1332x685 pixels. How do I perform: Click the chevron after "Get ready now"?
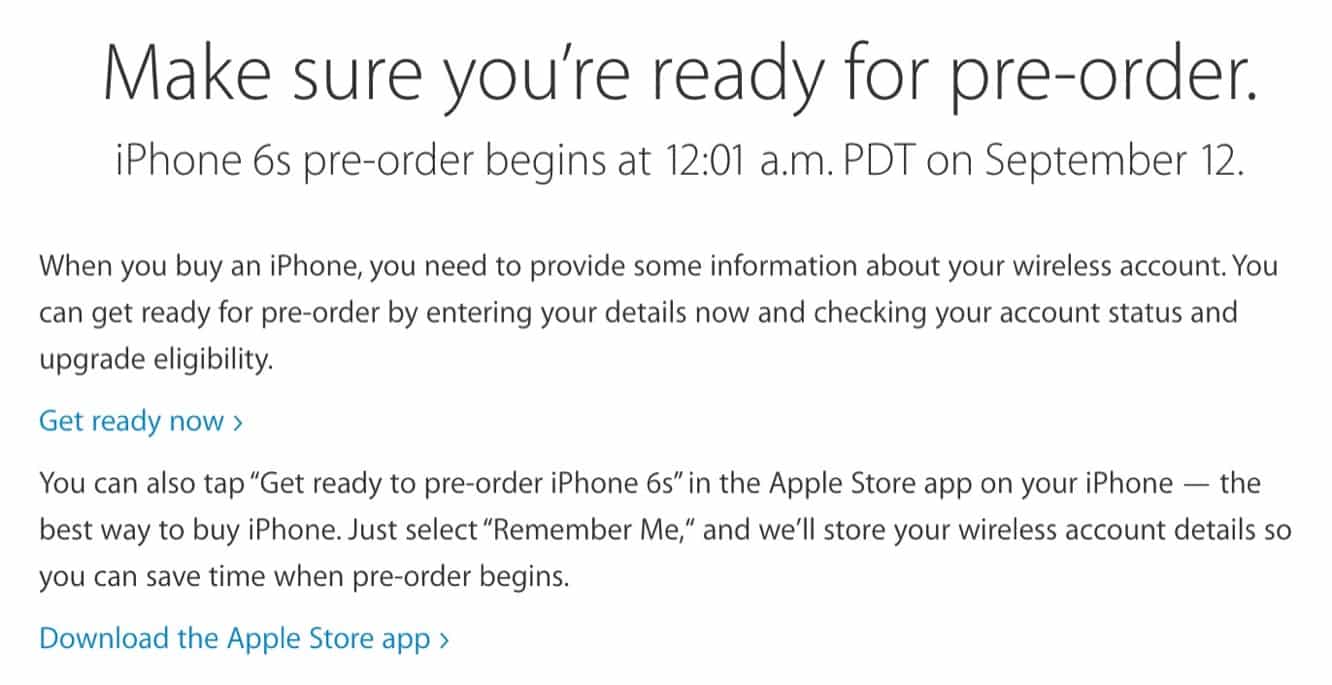click(x=238, y=423)
